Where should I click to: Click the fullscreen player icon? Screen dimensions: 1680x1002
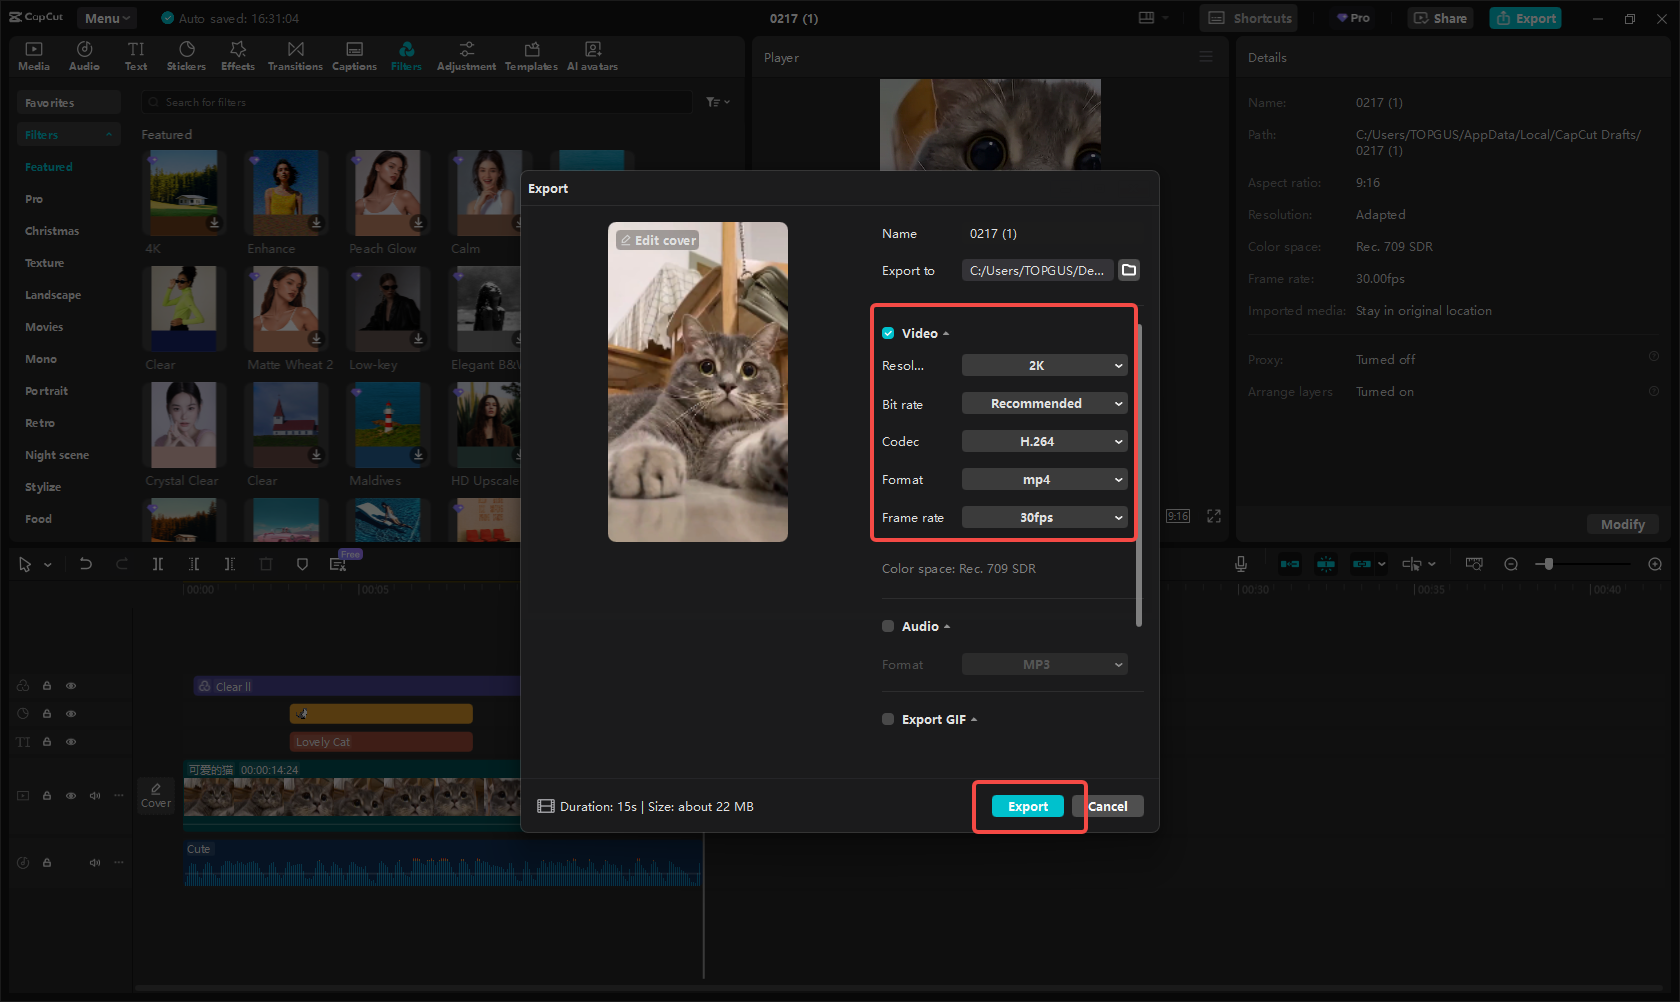click(1214, 516)
